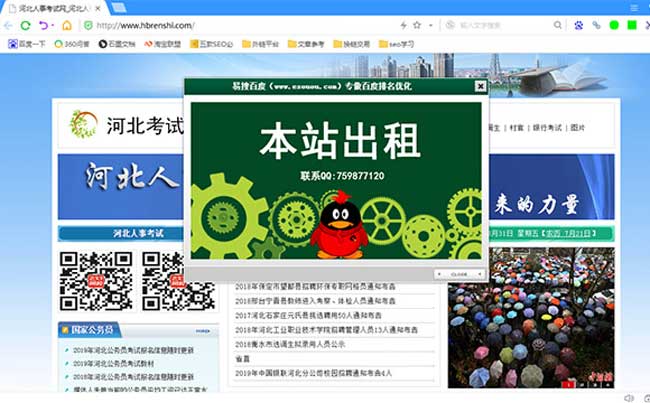Open the 2019年中国银联河北分公司 recruitment notice

pyautogui.click(x=313, y=373)
